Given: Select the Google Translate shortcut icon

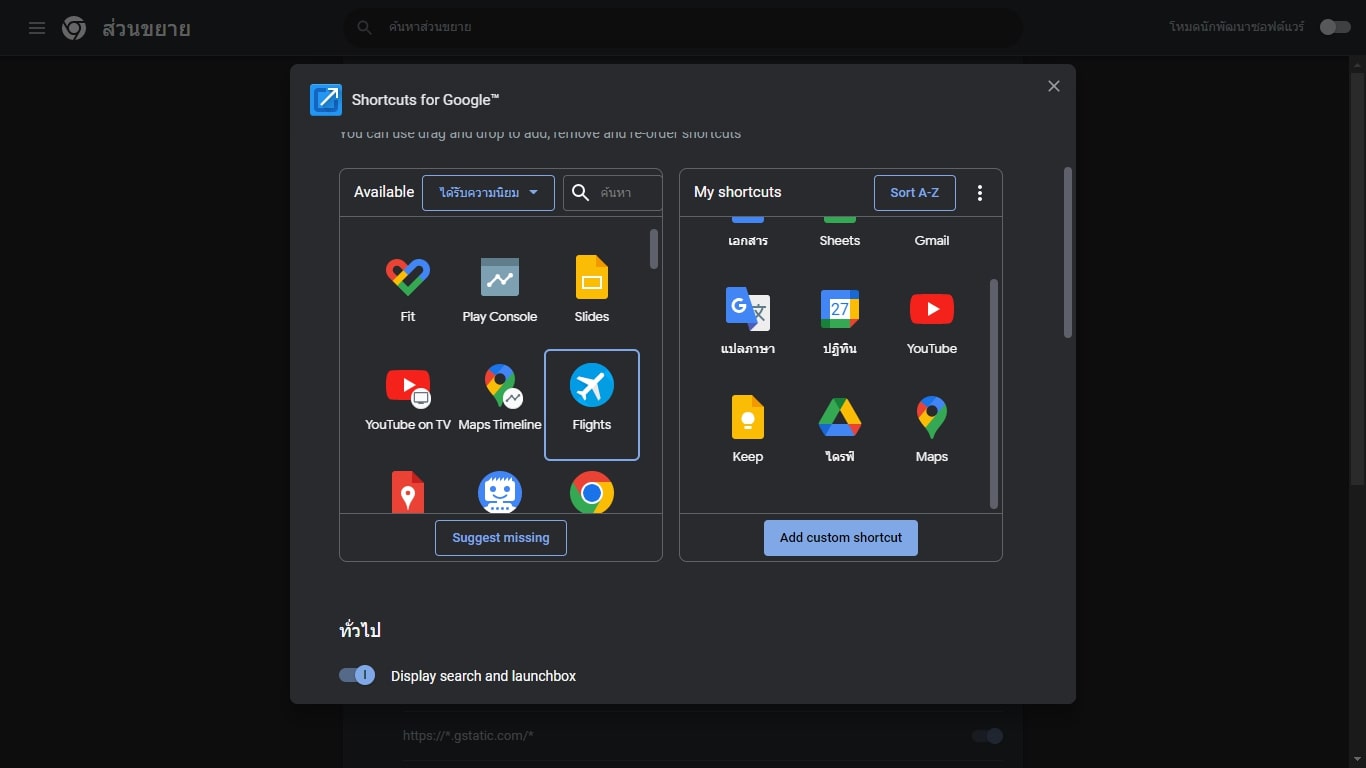Looking at the screenshot, I should click(747, 310).
